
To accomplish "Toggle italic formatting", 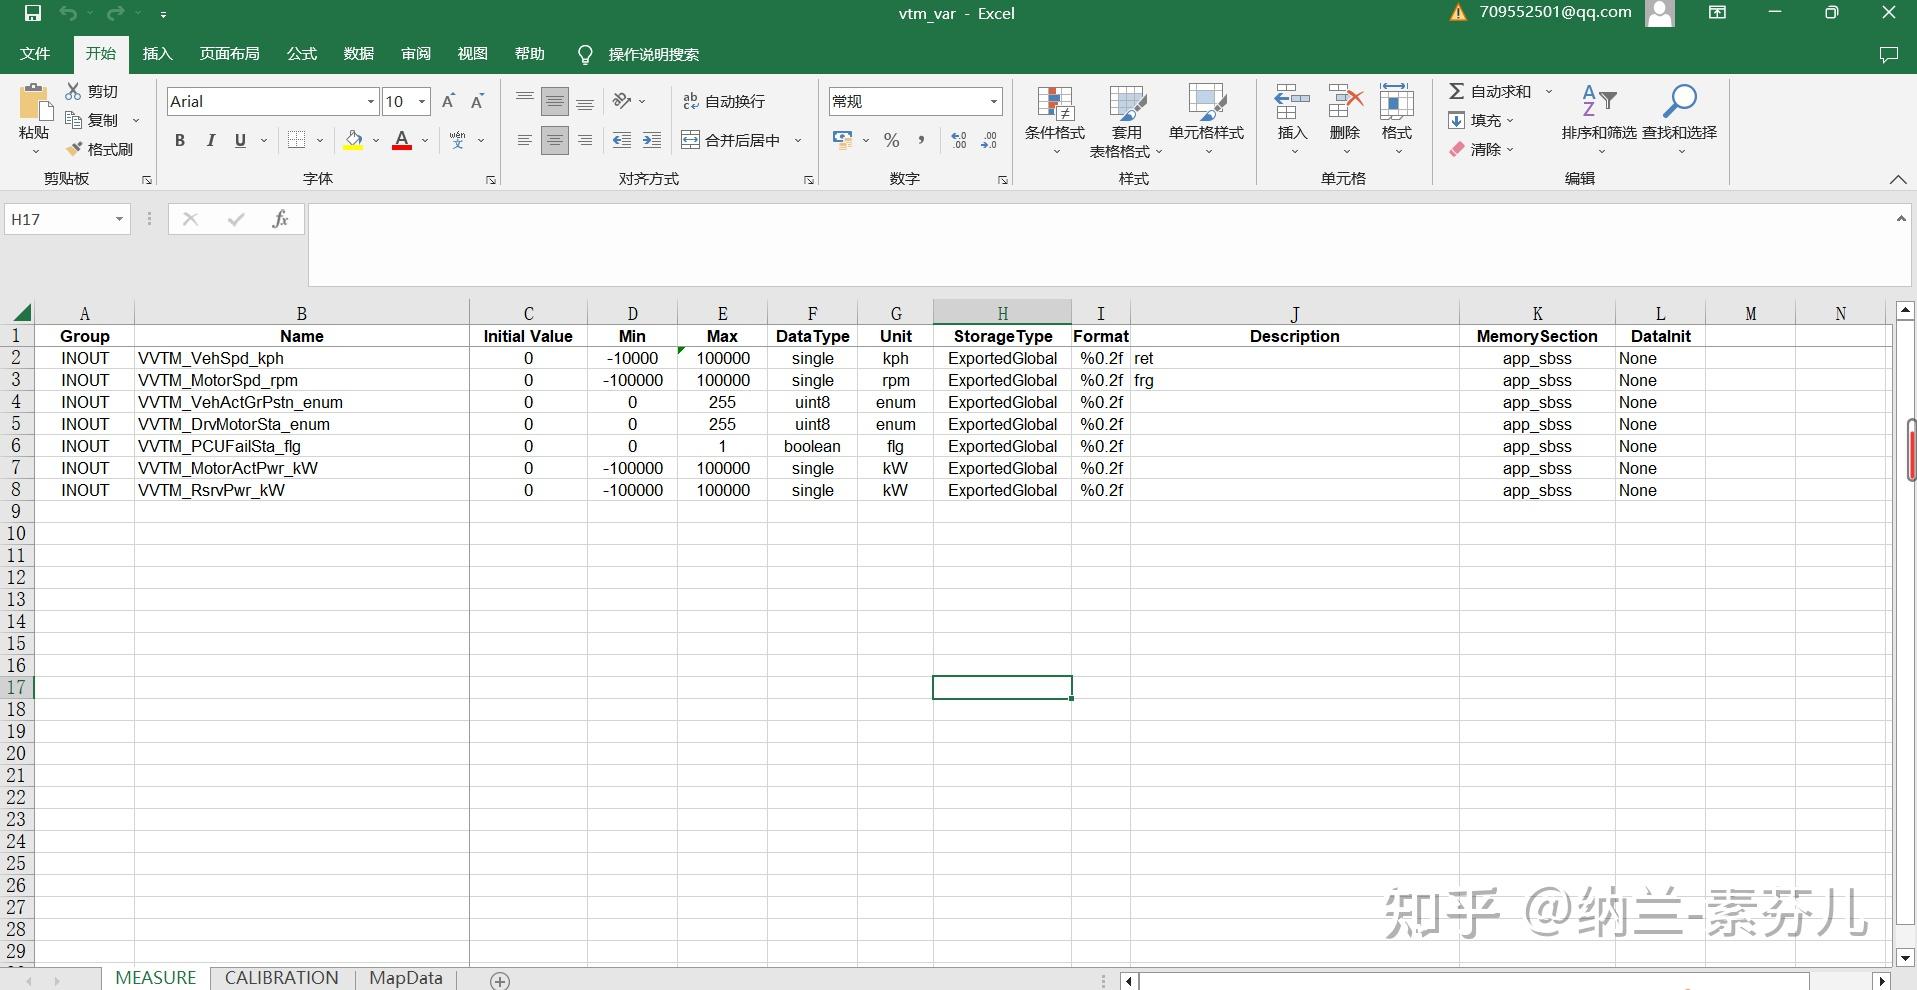I will pos(210,140).
